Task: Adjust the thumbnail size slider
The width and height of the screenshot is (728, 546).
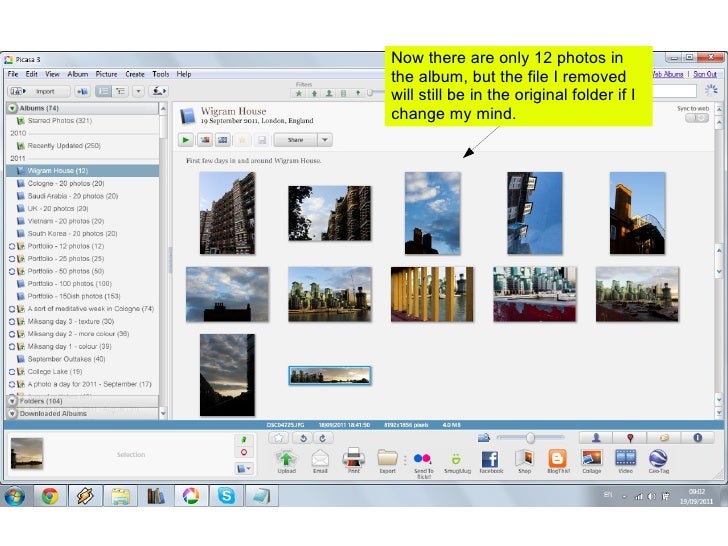Action: click(x=530, y=437)
